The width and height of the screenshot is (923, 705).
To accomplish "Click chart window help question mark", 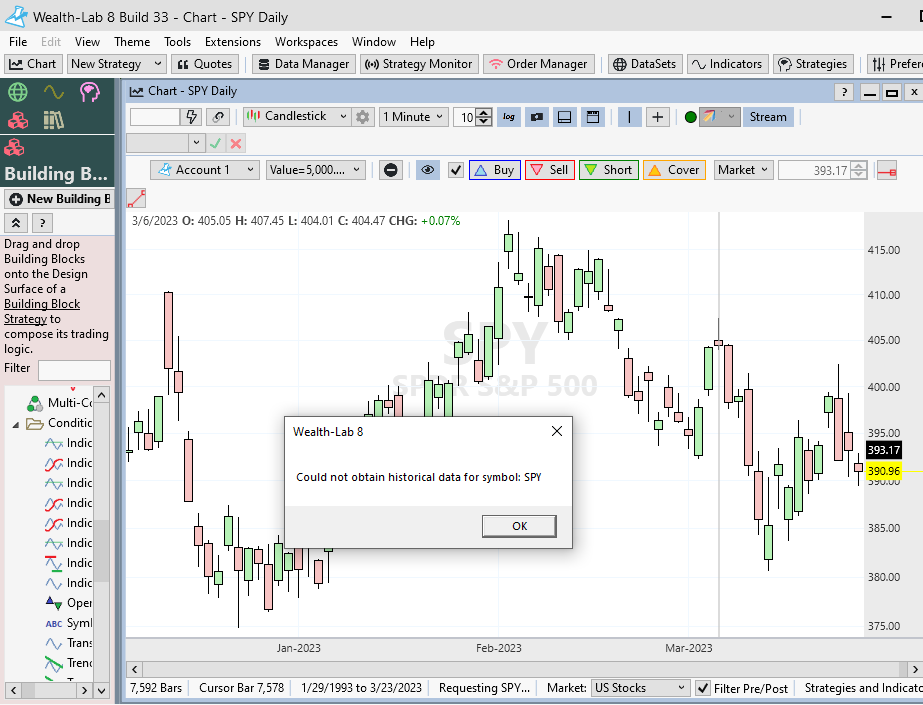I will [844, 92].
